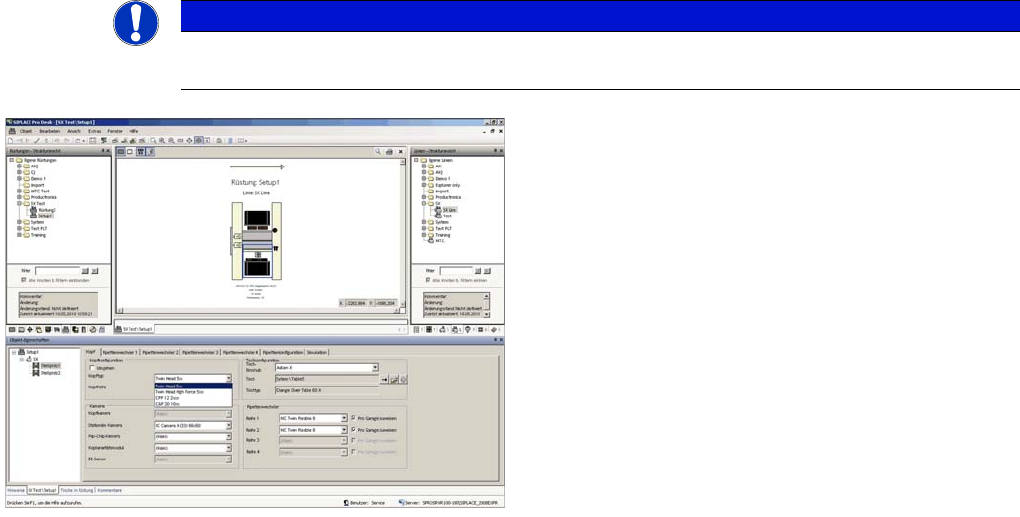Screen dimensions: 1020x517
Task: Open the Reihe 1 pipette changer dropdown
Action: point(343,417)
